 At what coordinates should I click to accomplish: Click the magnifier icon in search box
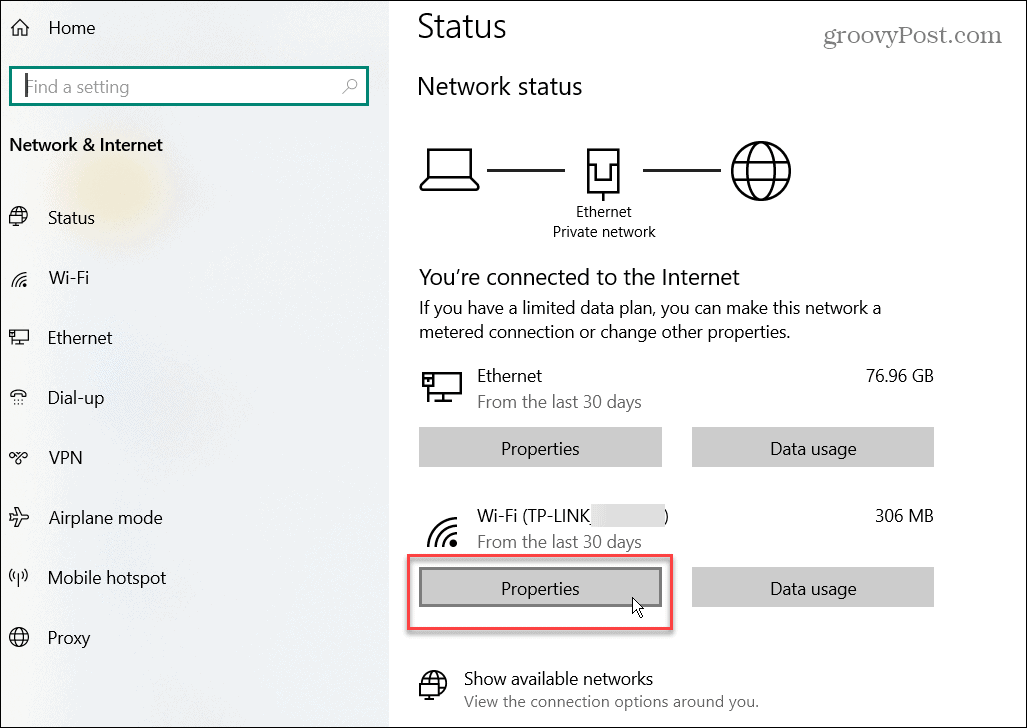click(350, 87)
